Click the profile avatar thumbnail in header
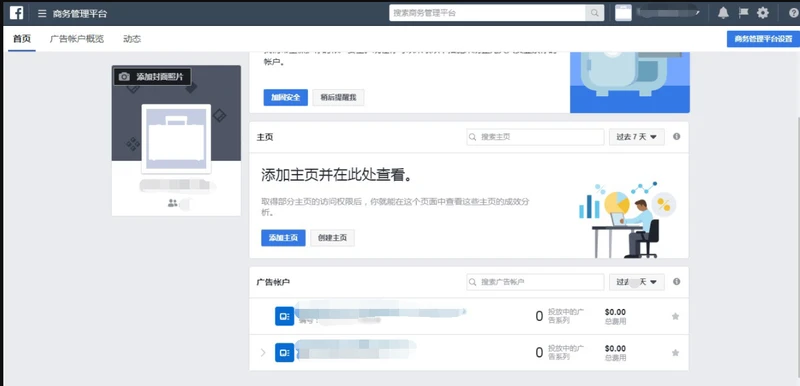Image resolution: width=800 pixels, height=386 pixels. point(623,13)
